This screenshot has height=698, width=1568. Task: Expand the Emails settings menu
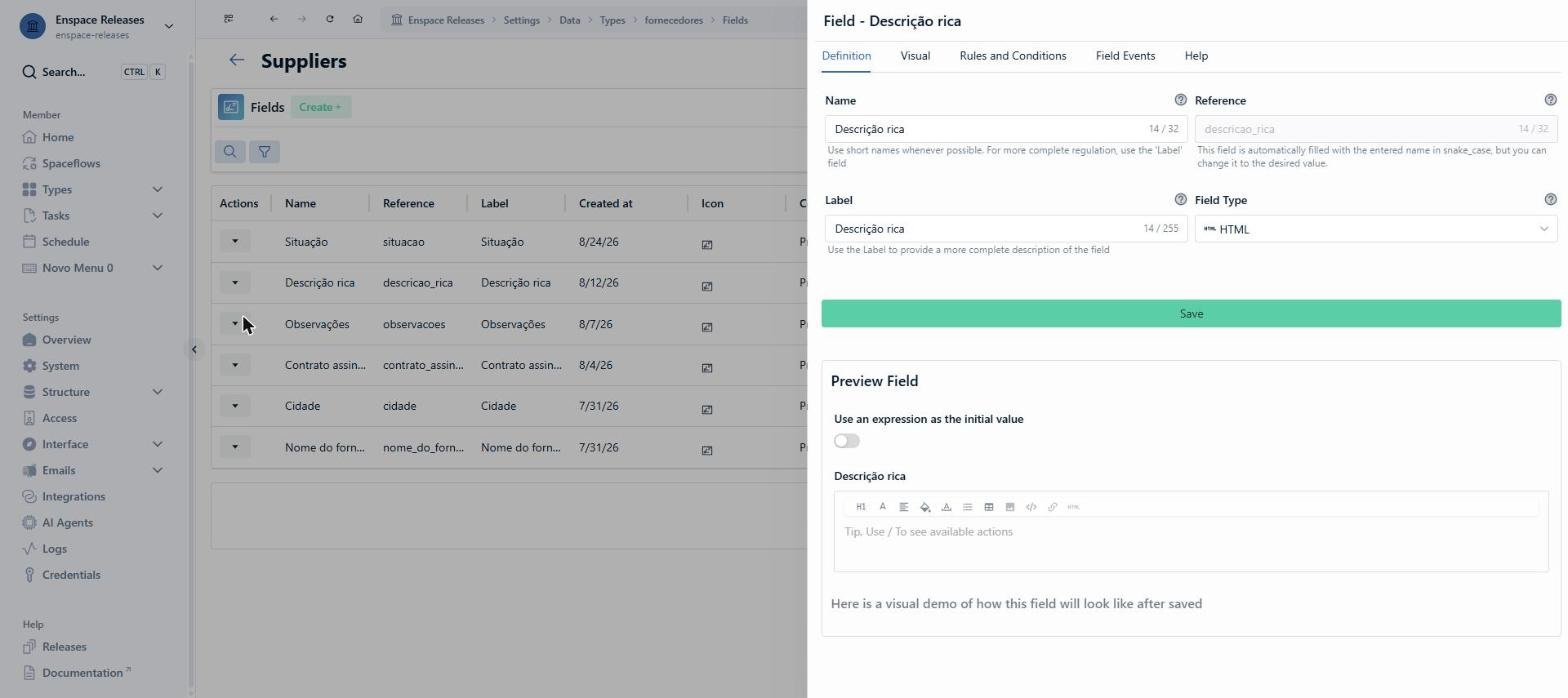tap(157, 470)
